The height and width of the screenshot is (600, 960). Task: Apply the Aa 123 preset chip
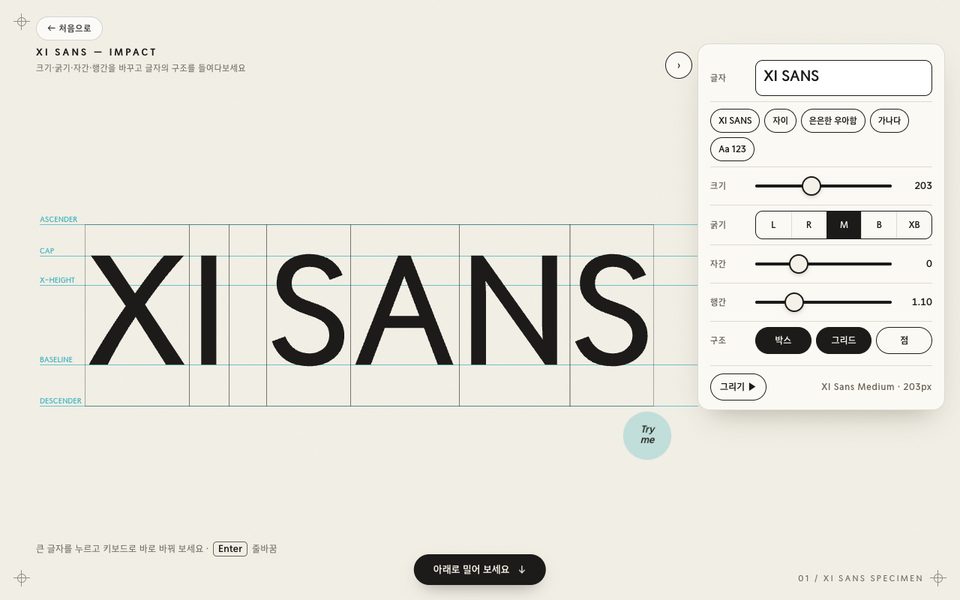point(732,149)
